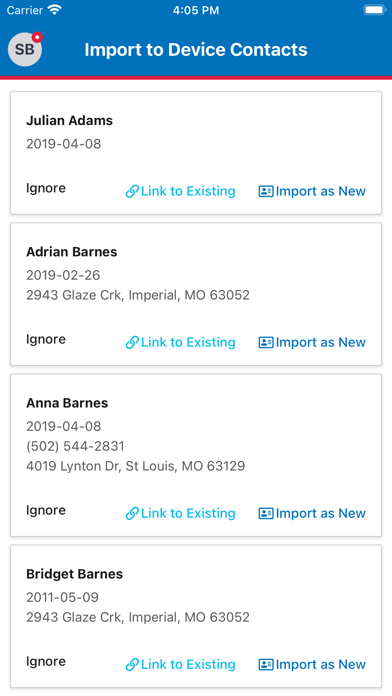
Task: Click contact card icon for Anna Barnes
Action: point(266,513)
